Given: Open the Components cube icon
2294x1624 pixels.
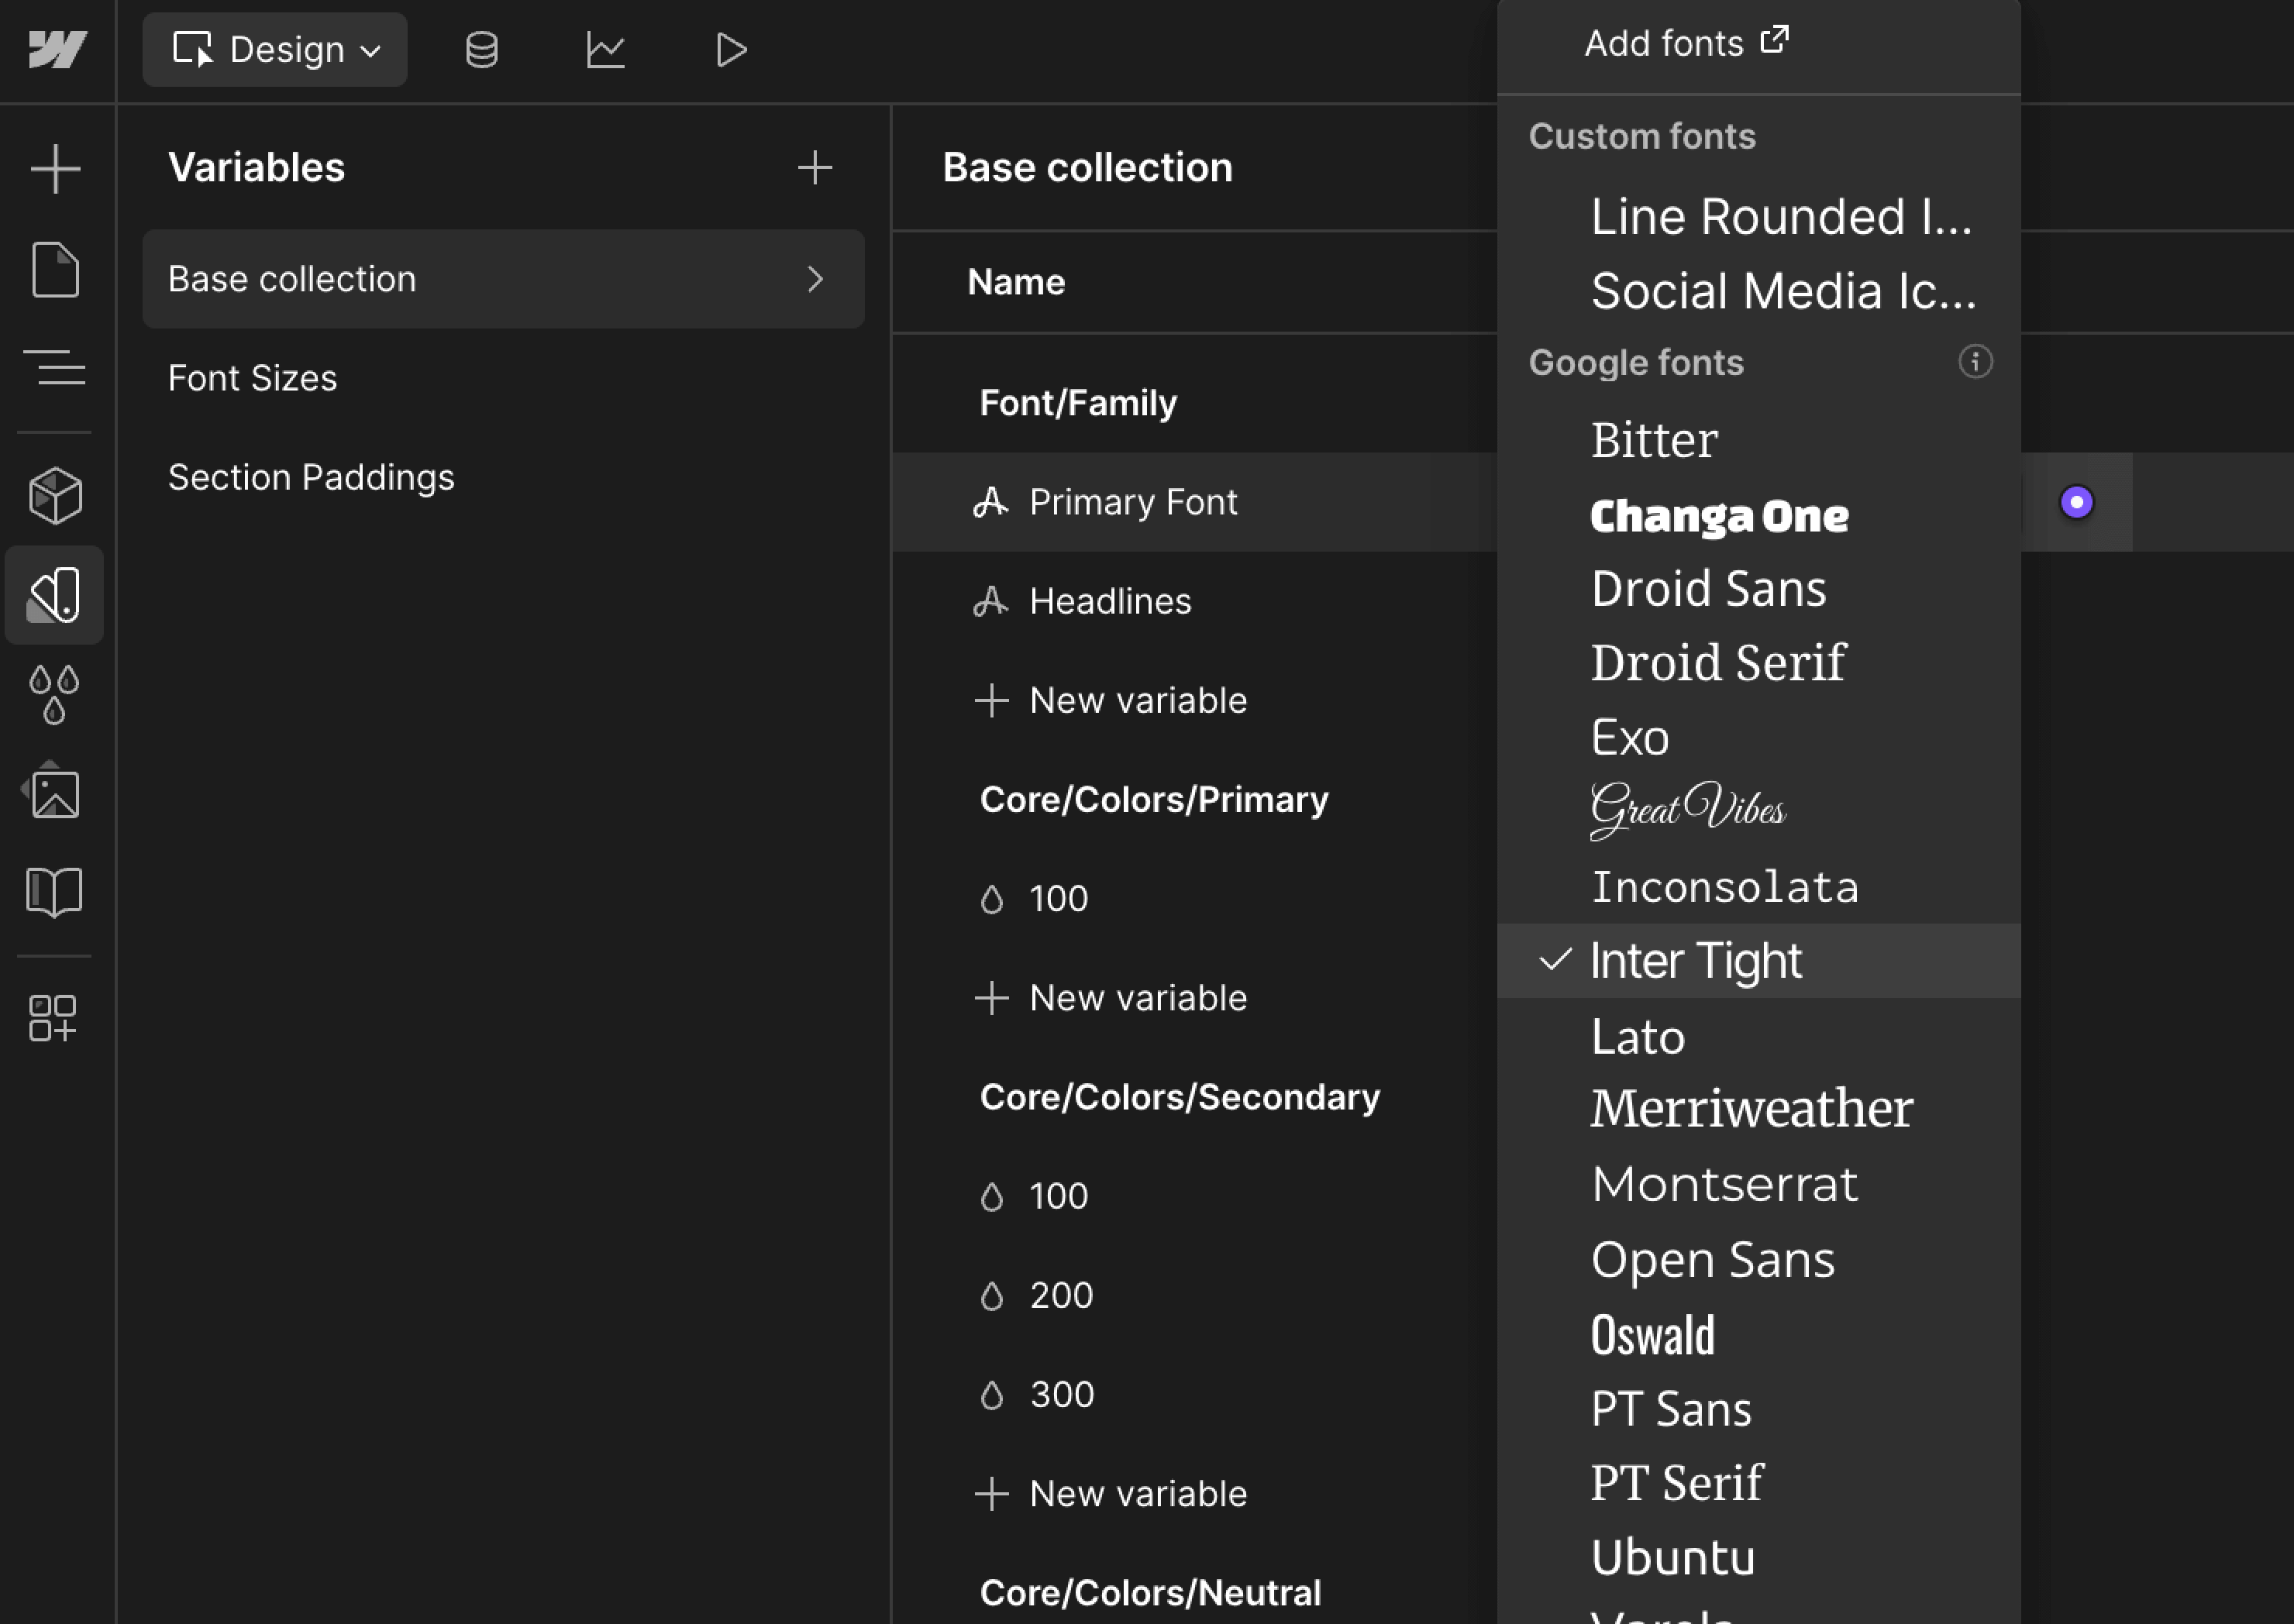Looking at the screenshot, I should tap(55, 495).
